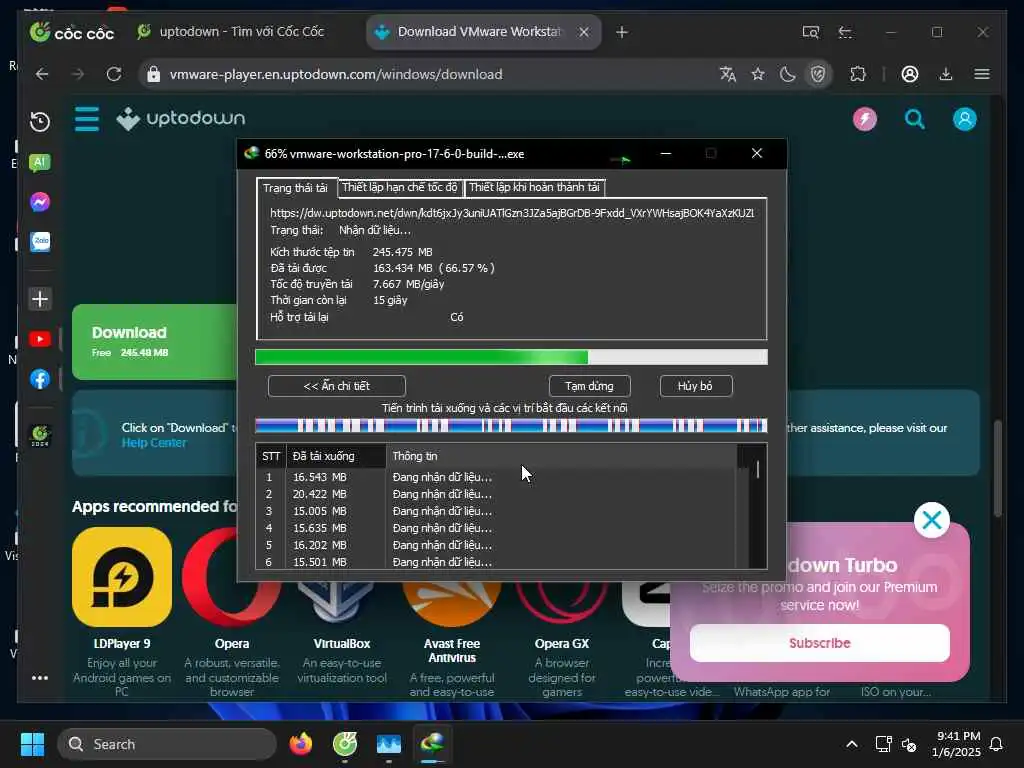Image resolution: width=1024 pixels, height=768 pixels.
Task: Click the green Download button
Action: click(155, 342)
